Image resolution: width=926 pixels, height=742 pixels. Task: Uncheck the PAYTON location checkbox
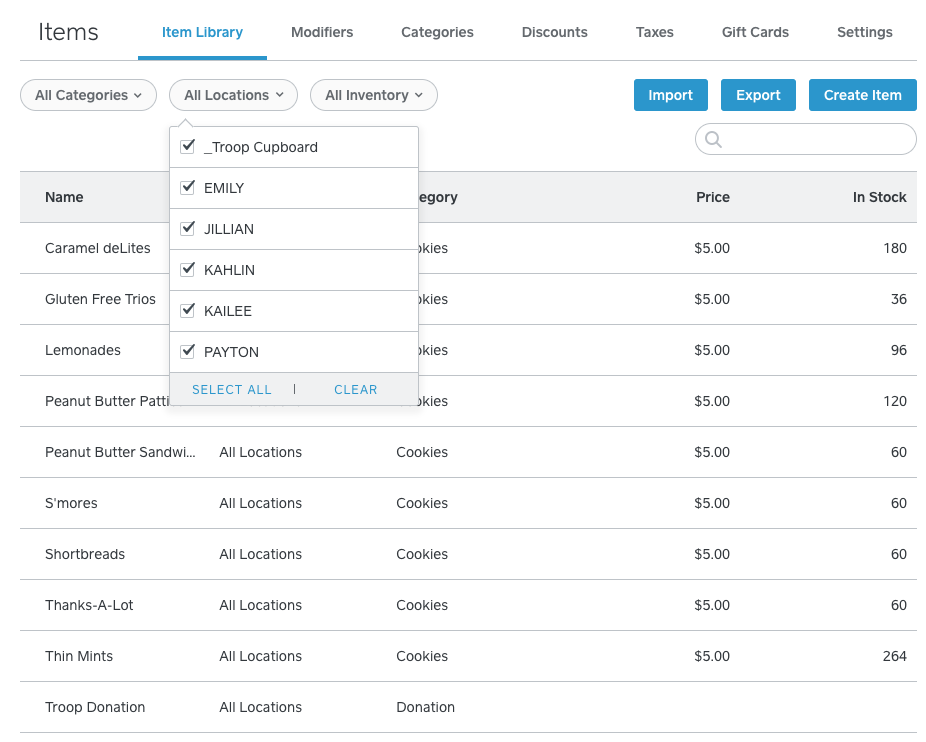(187, 352)
